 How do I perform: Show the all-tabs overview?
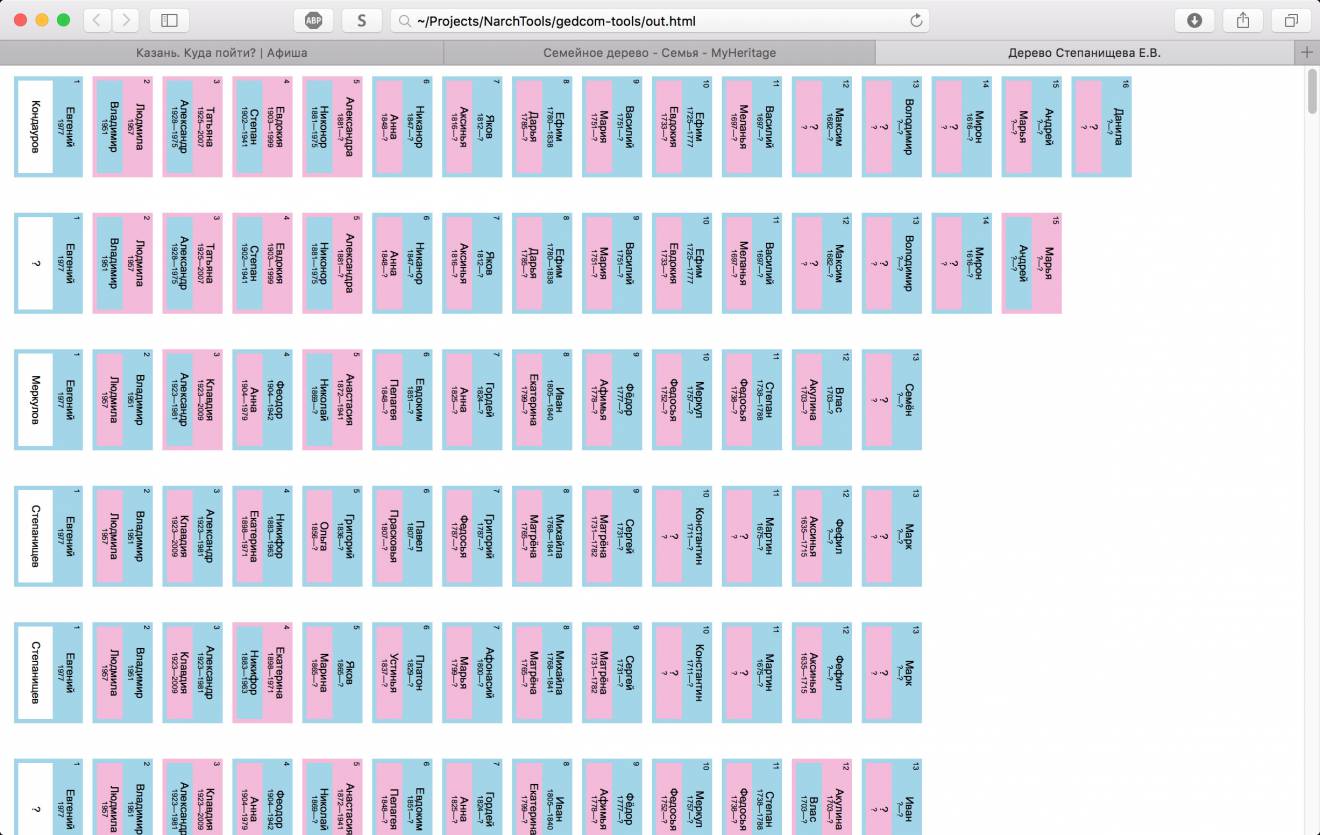point(1291,20)
